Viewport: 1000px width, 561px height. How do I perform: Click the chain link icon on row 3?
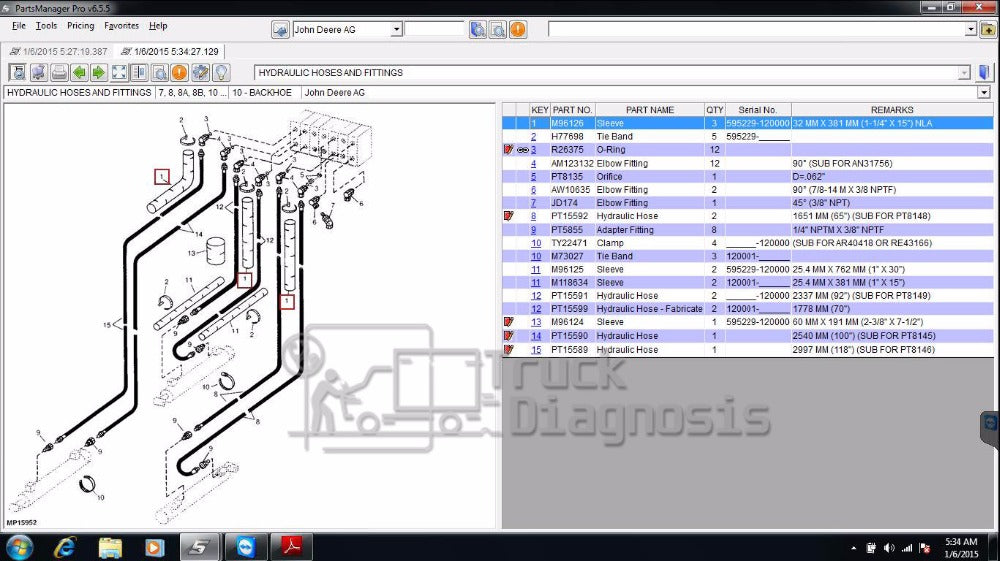[x=521, y=150]
